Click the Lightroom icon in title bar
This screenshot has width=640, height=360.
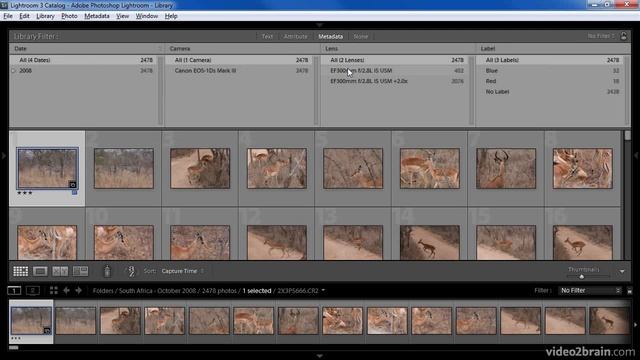pos(4,5)
